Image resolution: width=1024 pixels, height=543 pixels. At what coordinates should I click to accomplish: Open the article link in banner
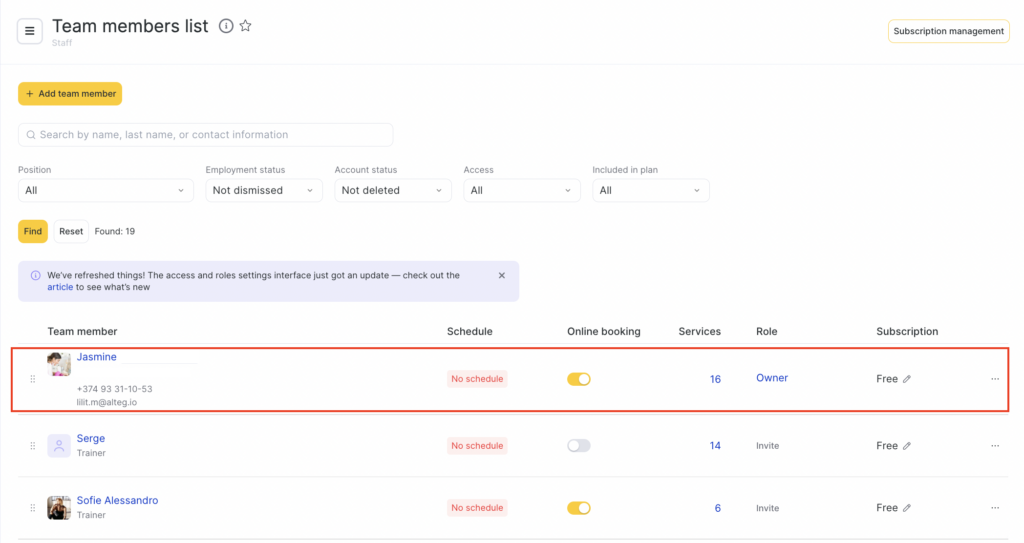60,287
